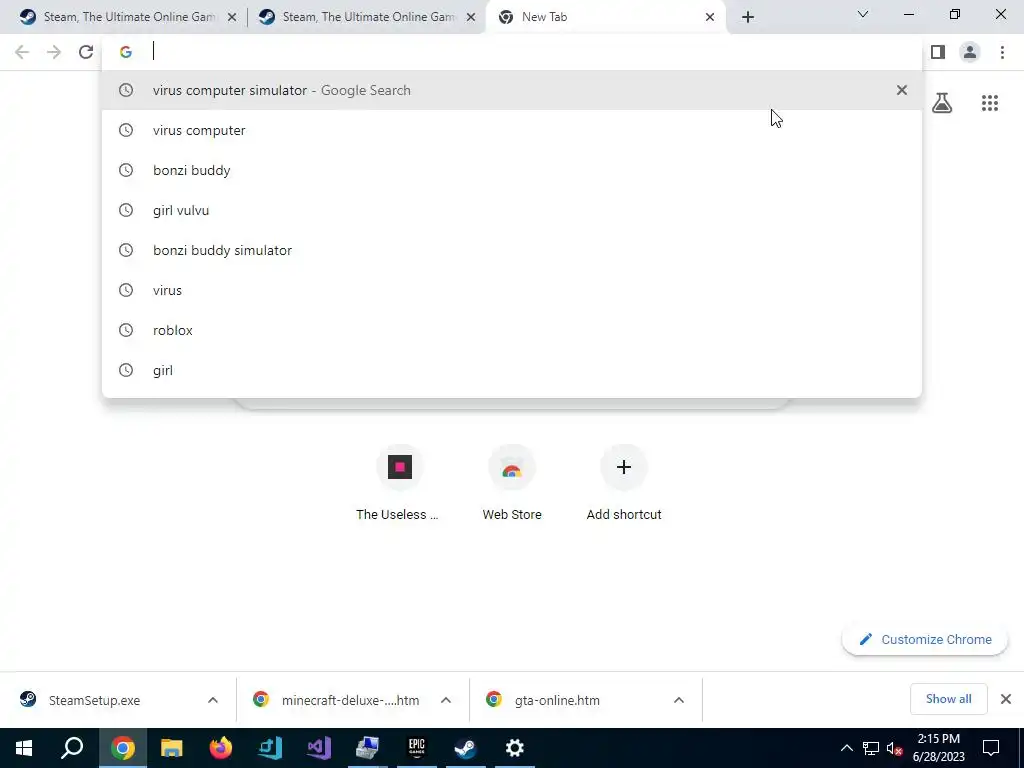Close the second Steam tab
The image size is (1024, 768).
(x=470, y=17)
